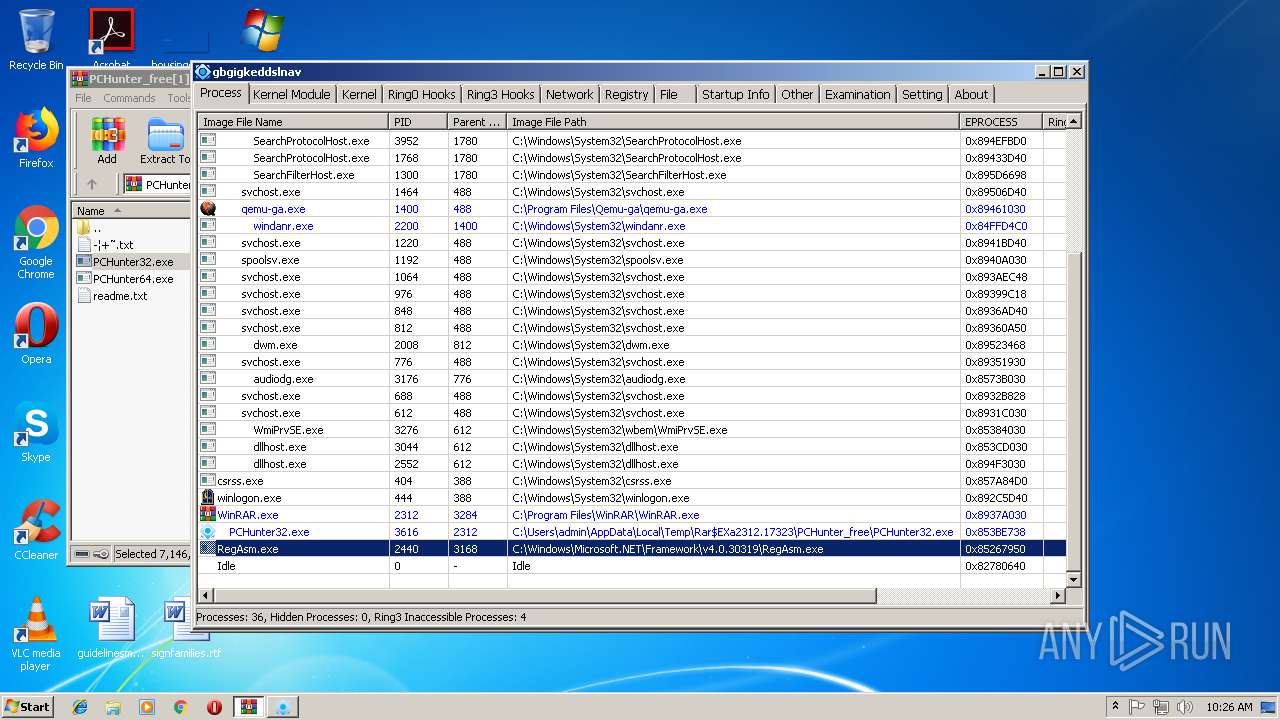The image size is (1280, 720).
Task: Click the WinRAR.exe process icon
Action: coord(208,515)
